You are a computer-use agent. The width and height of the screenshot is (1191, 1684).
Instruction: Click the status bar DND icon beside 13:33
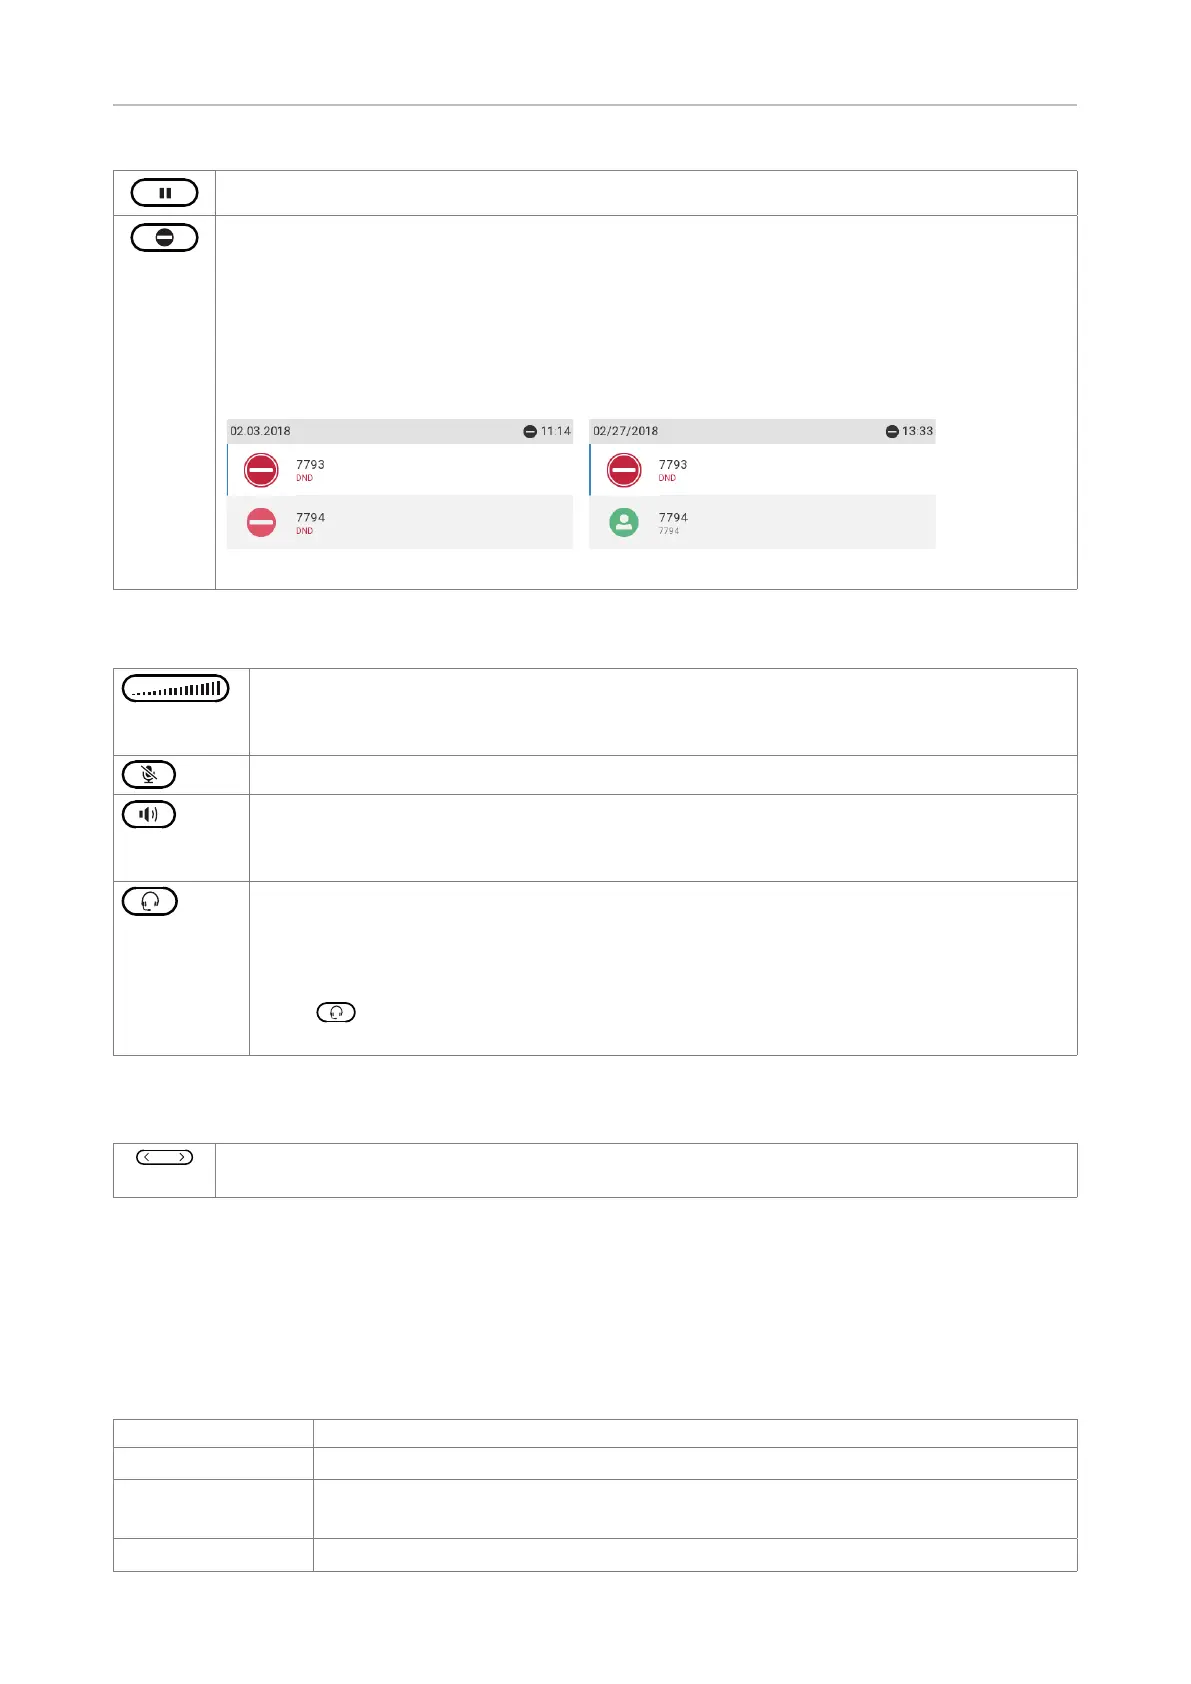pos(892,432)
